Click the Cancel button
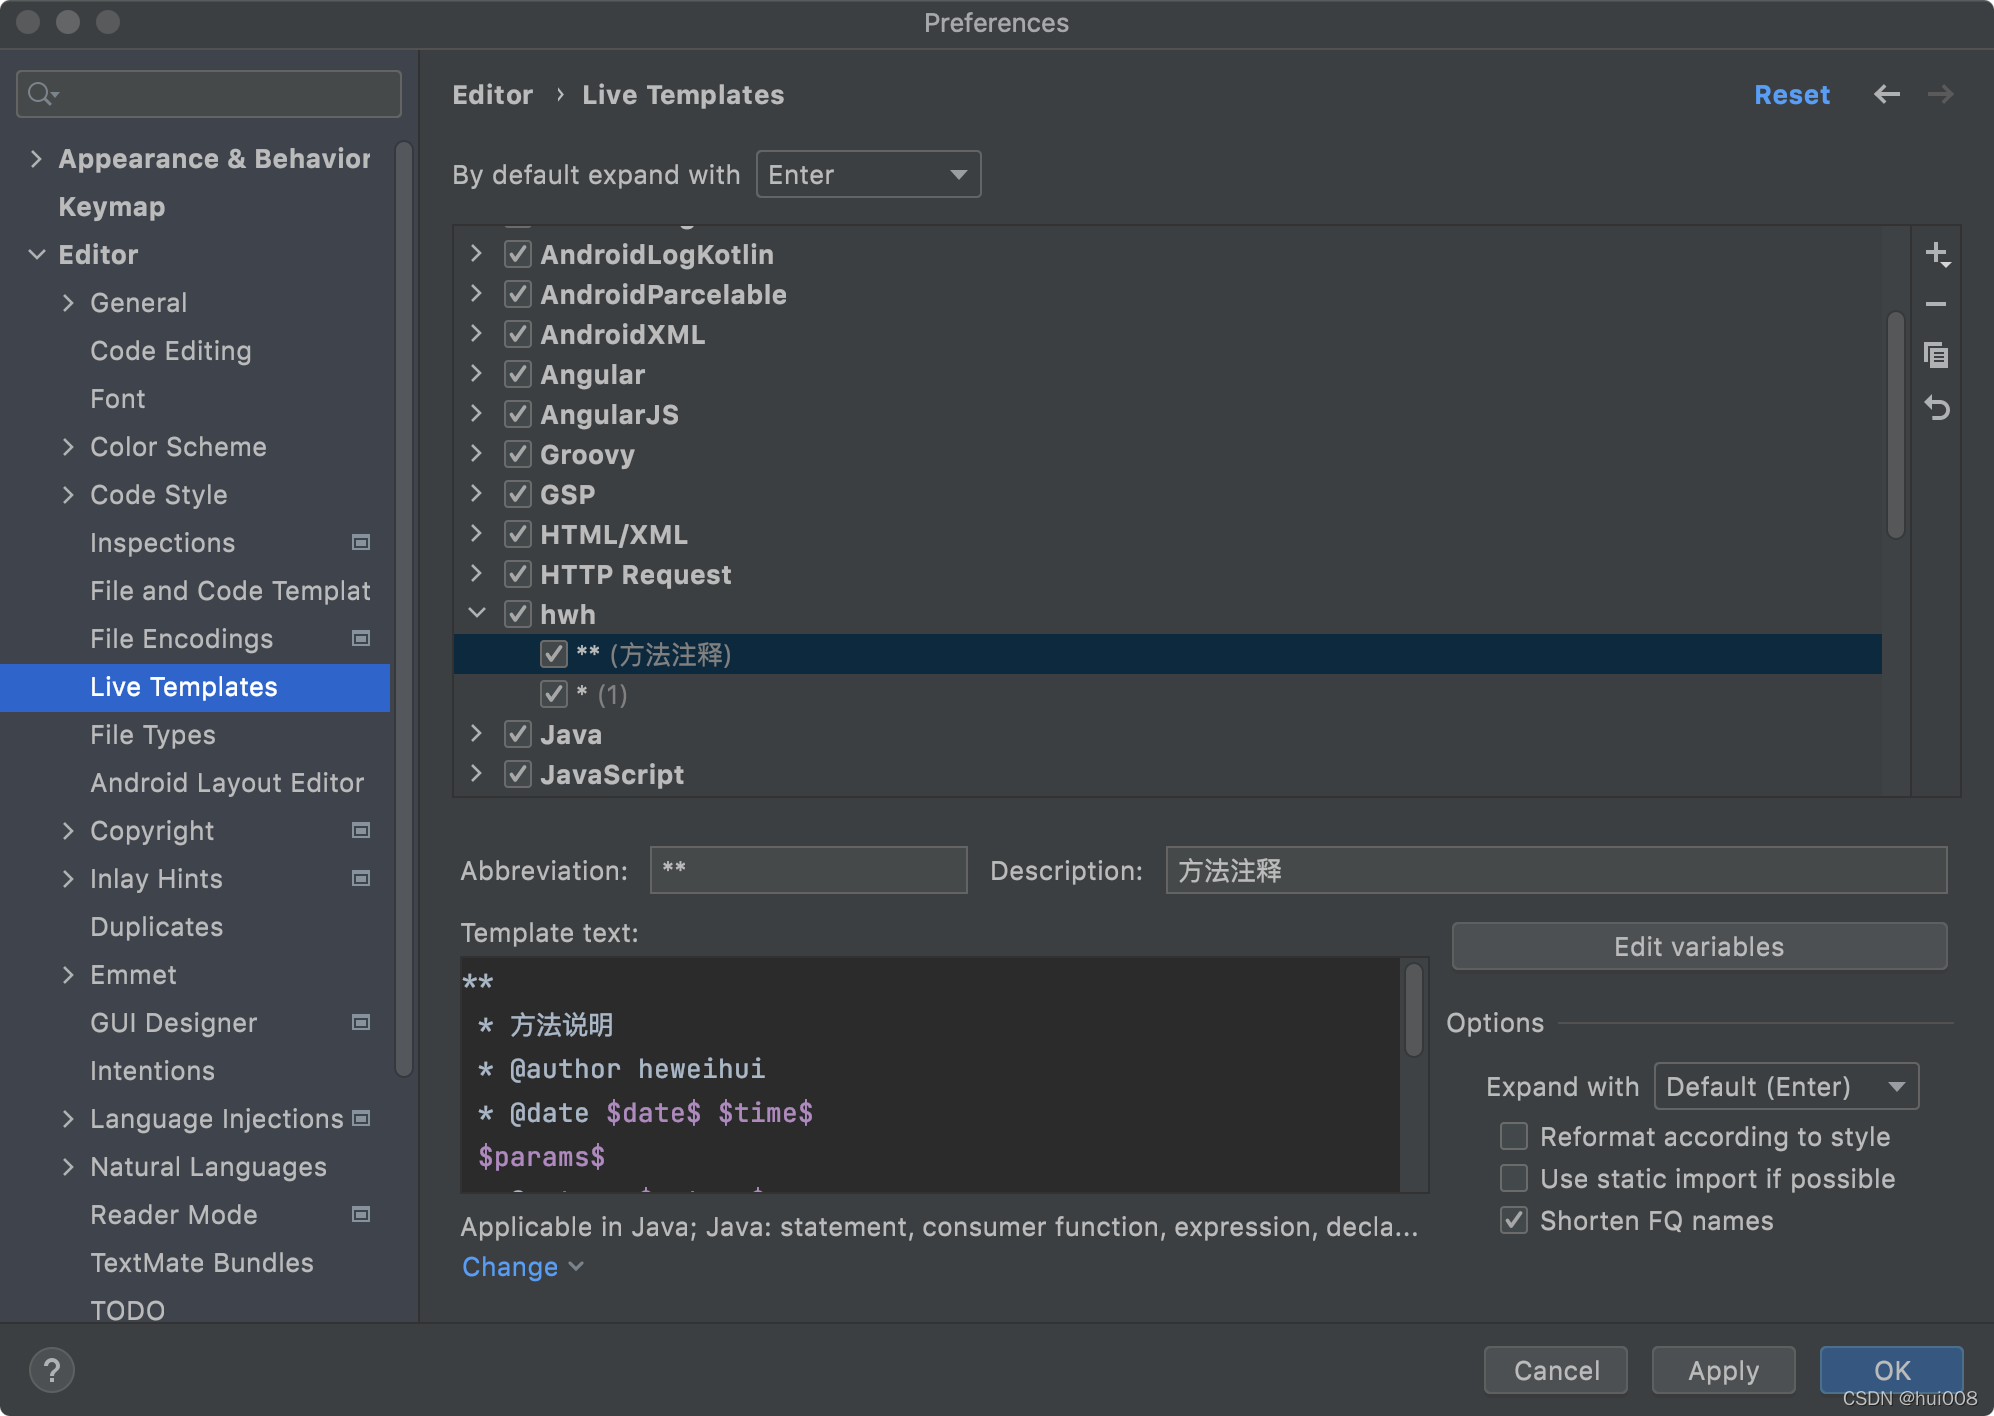 coord(1556,1370)
